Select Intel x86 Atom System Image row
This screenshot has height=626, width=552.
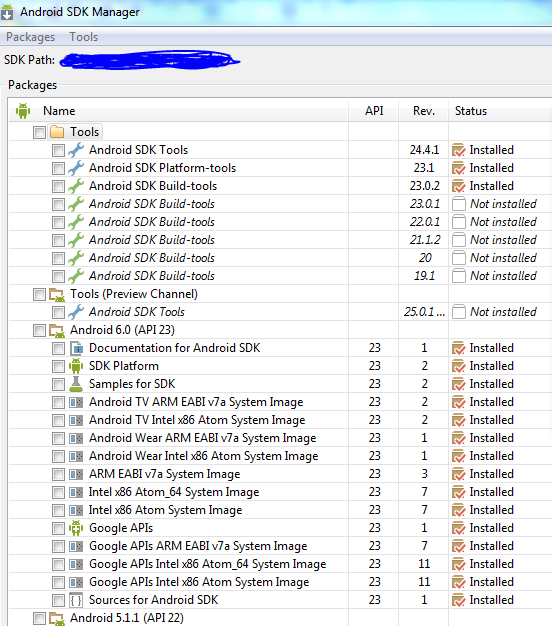click(279, 510)
